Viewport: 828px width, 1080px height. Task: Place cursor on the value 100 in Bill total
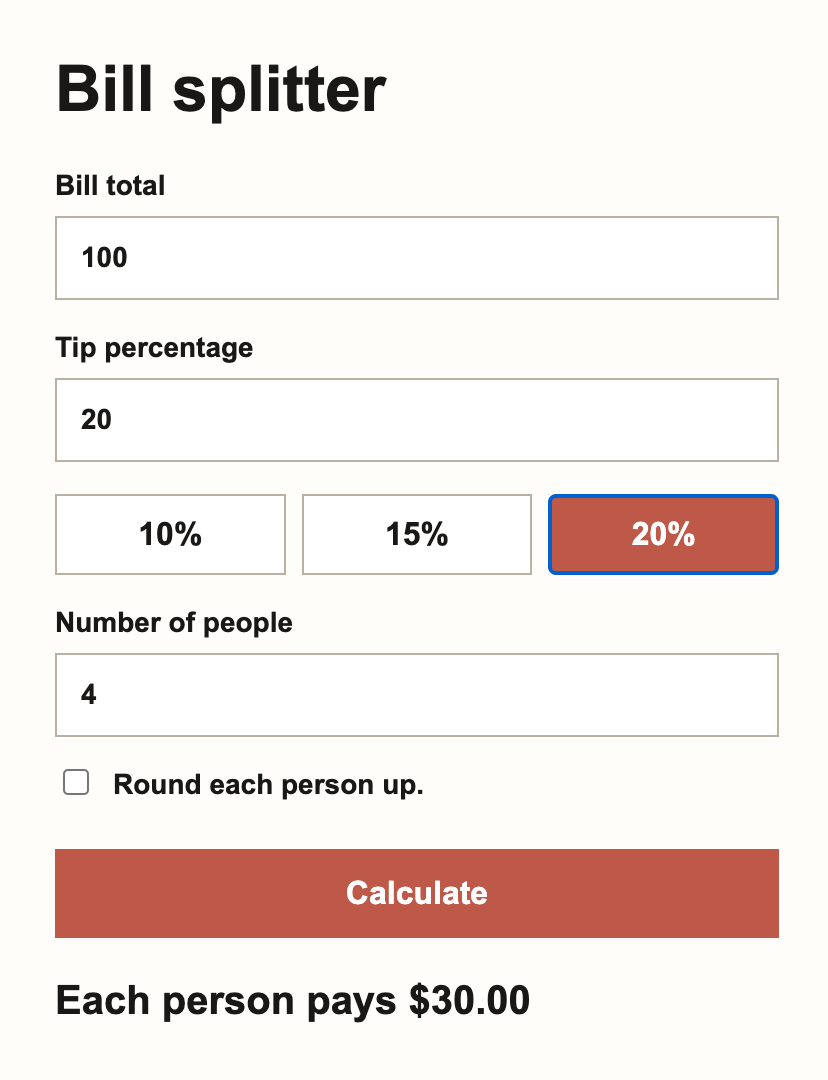point(104,258)
